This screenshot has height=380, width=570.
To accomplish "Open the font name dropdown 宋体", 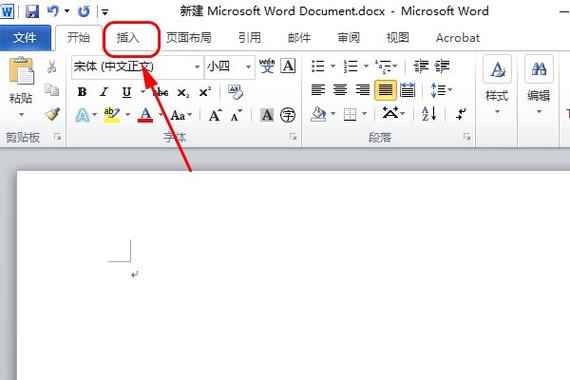I will [197, 67].
